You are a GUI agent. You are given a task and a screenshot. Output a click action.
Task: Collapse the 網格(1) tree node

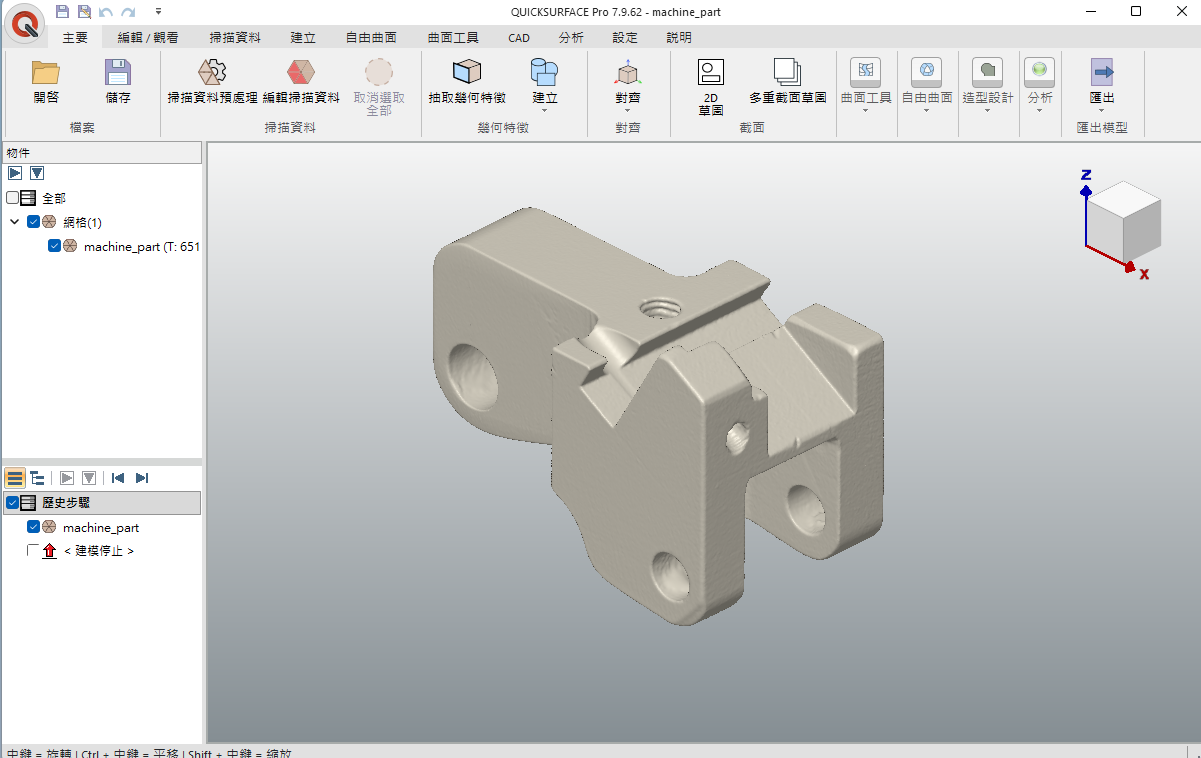click(x=15, y=222)
